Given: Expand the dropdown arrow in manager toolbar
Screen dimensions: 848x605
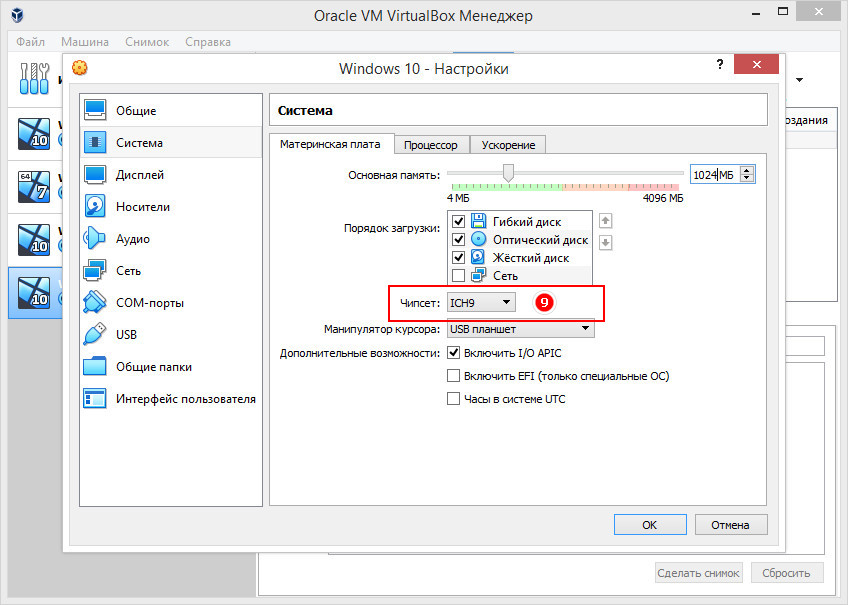Looking at the screenshot, I should (x=799, y=80).
